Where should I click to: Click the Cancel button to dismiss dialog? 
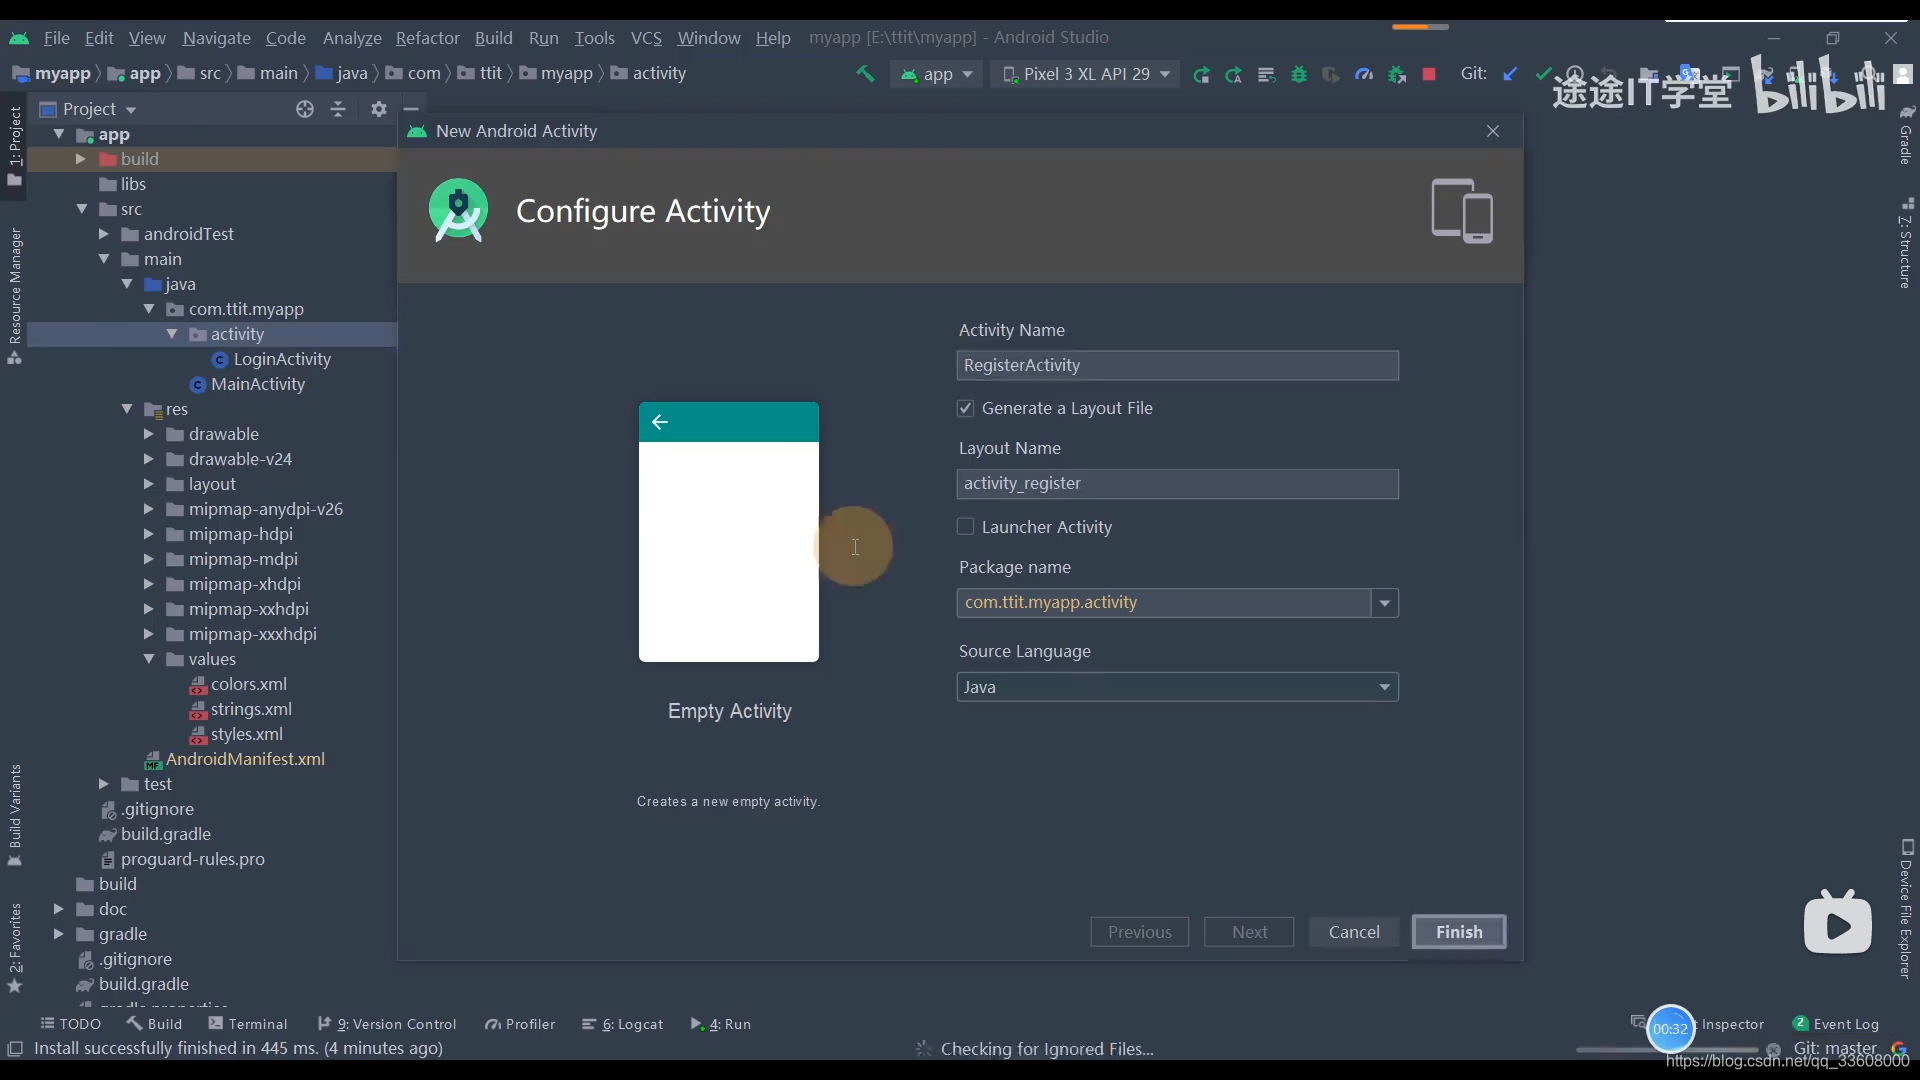[x=1354, y=931]
